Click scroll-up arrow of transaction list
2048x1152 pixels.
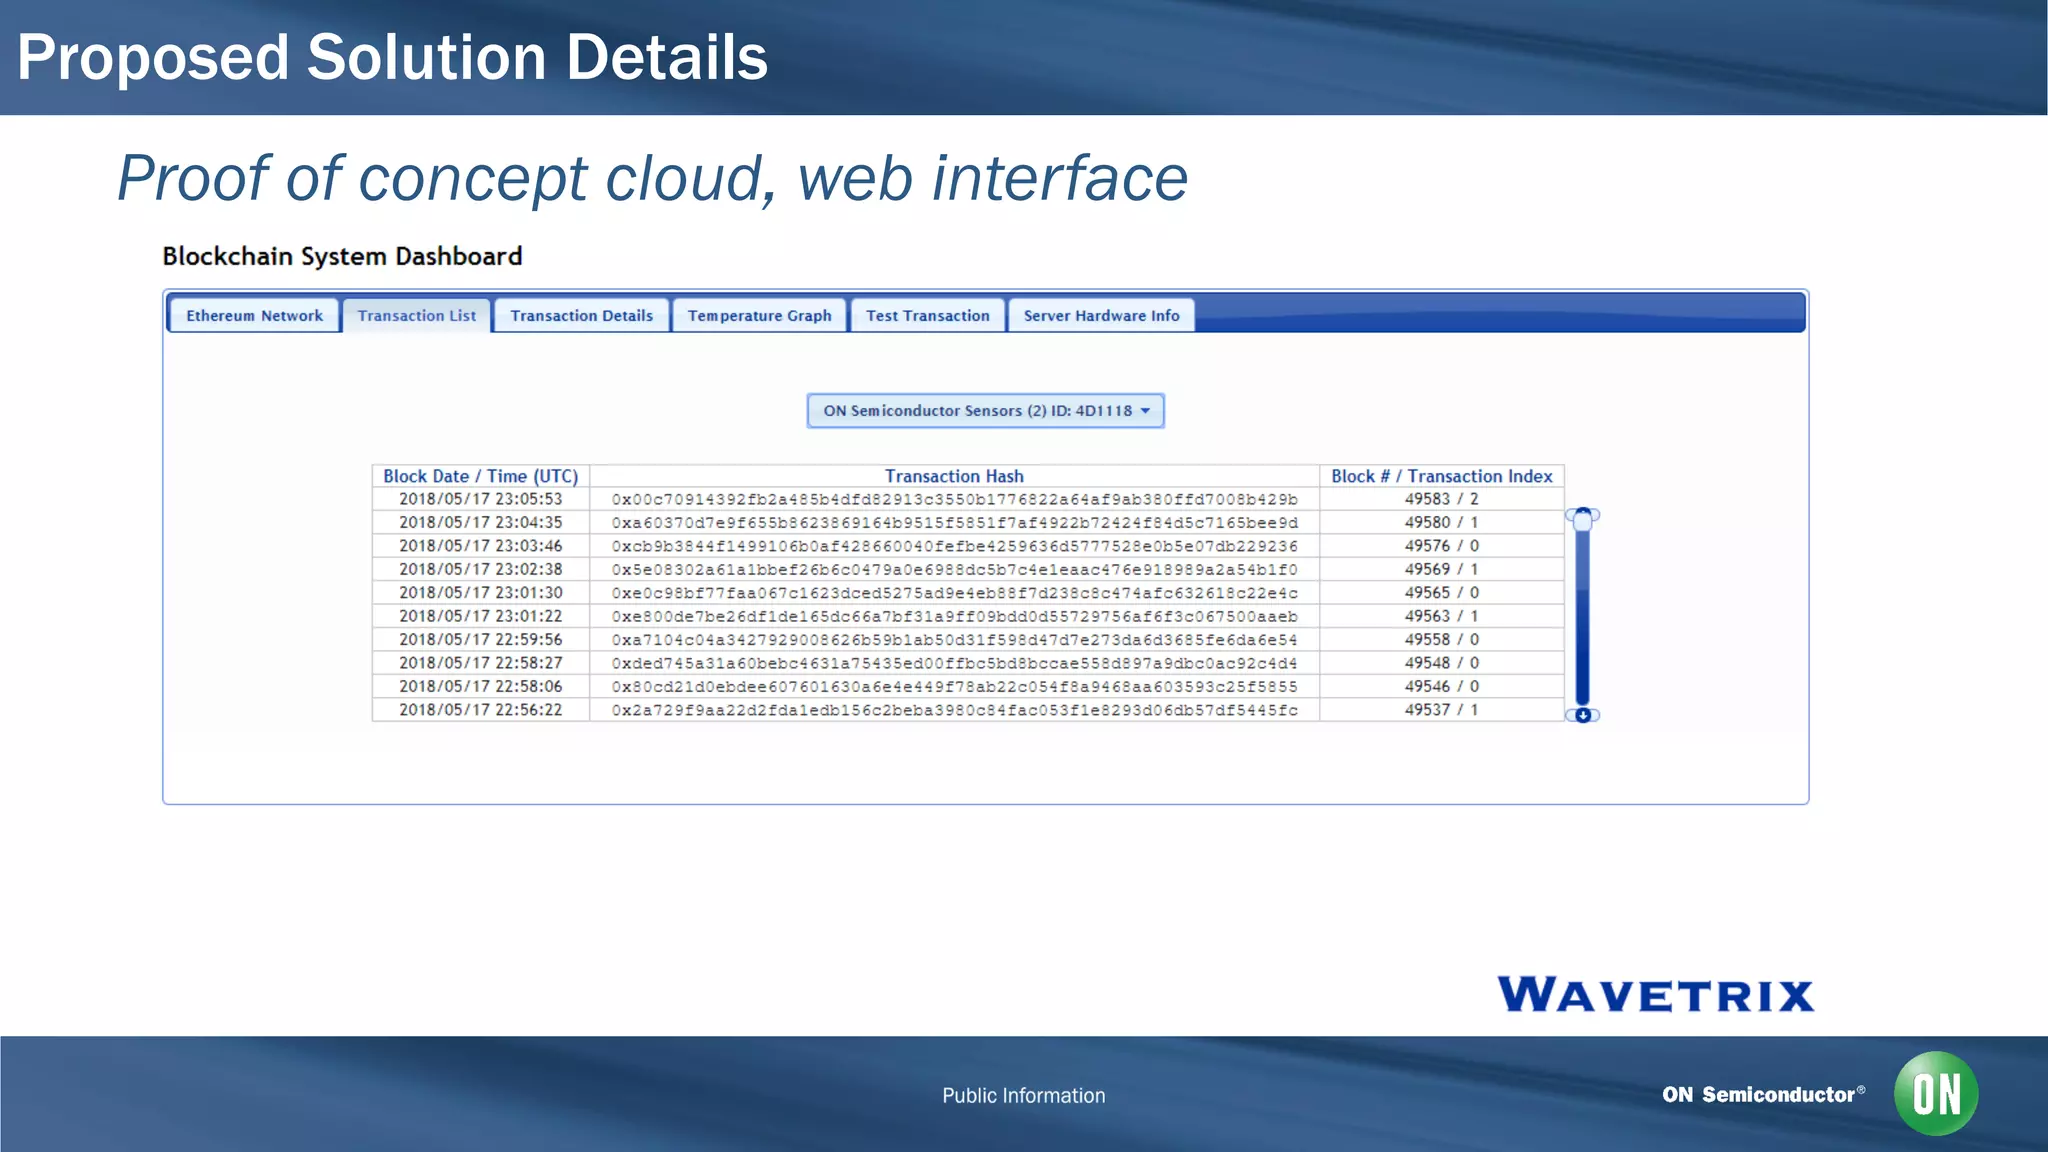[1583, 514]
